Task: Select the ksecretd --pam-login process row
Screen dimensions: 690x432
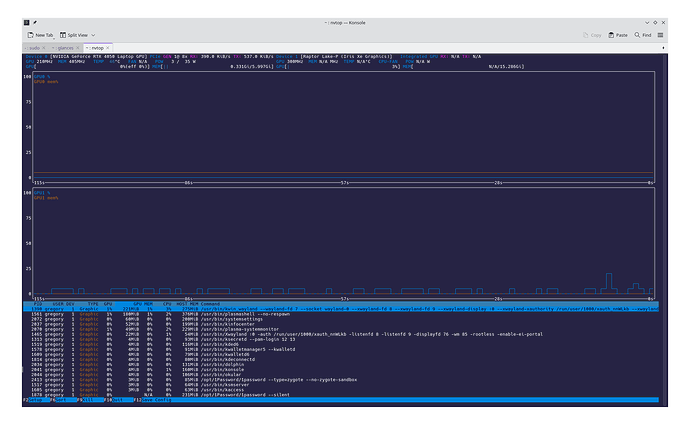Action: click(341, 340)
